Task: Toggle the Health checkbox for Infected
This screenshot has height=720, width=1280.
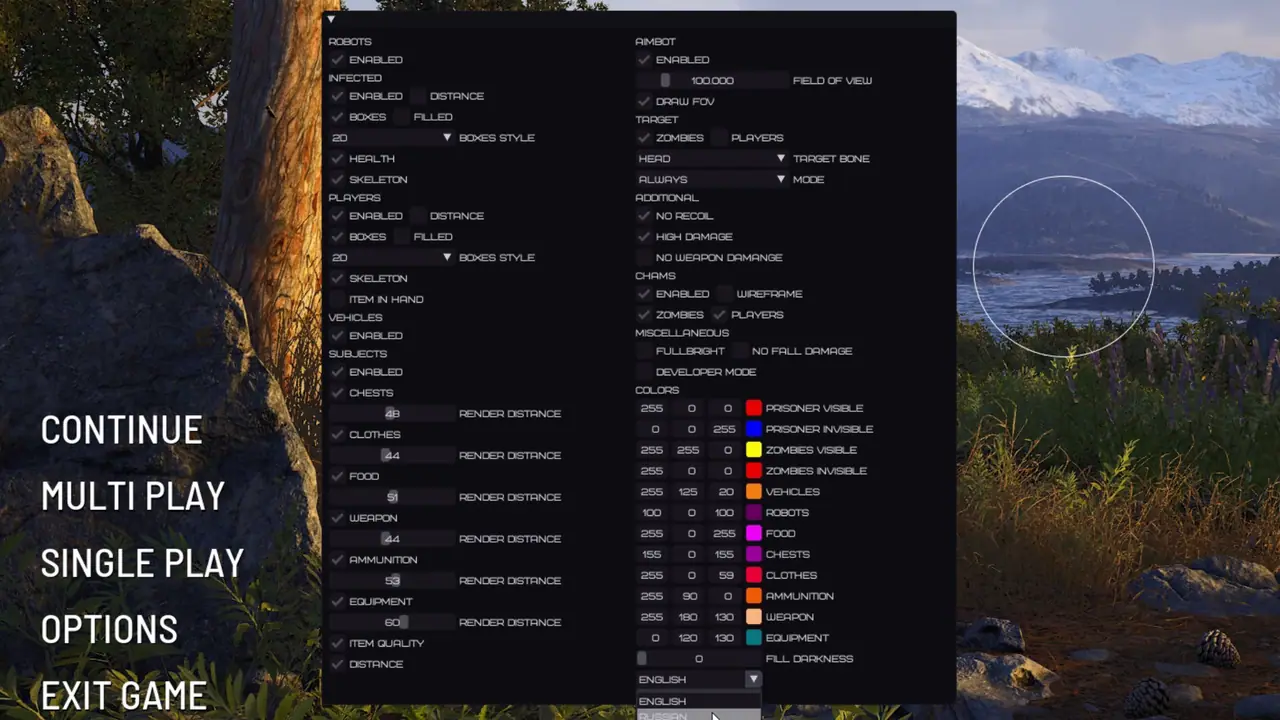Action: click(337, 159)
